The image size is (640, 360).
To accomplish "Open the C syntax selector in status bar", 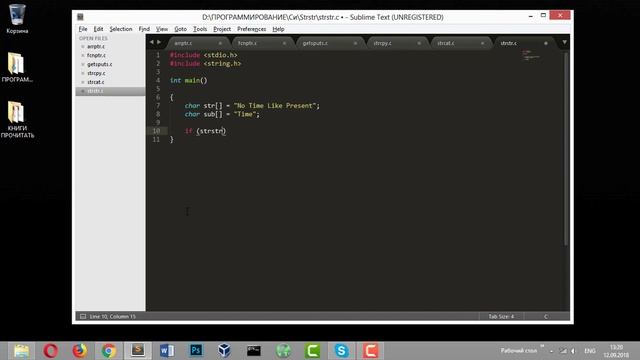I will pyautogui.click(x=546, y=316).
